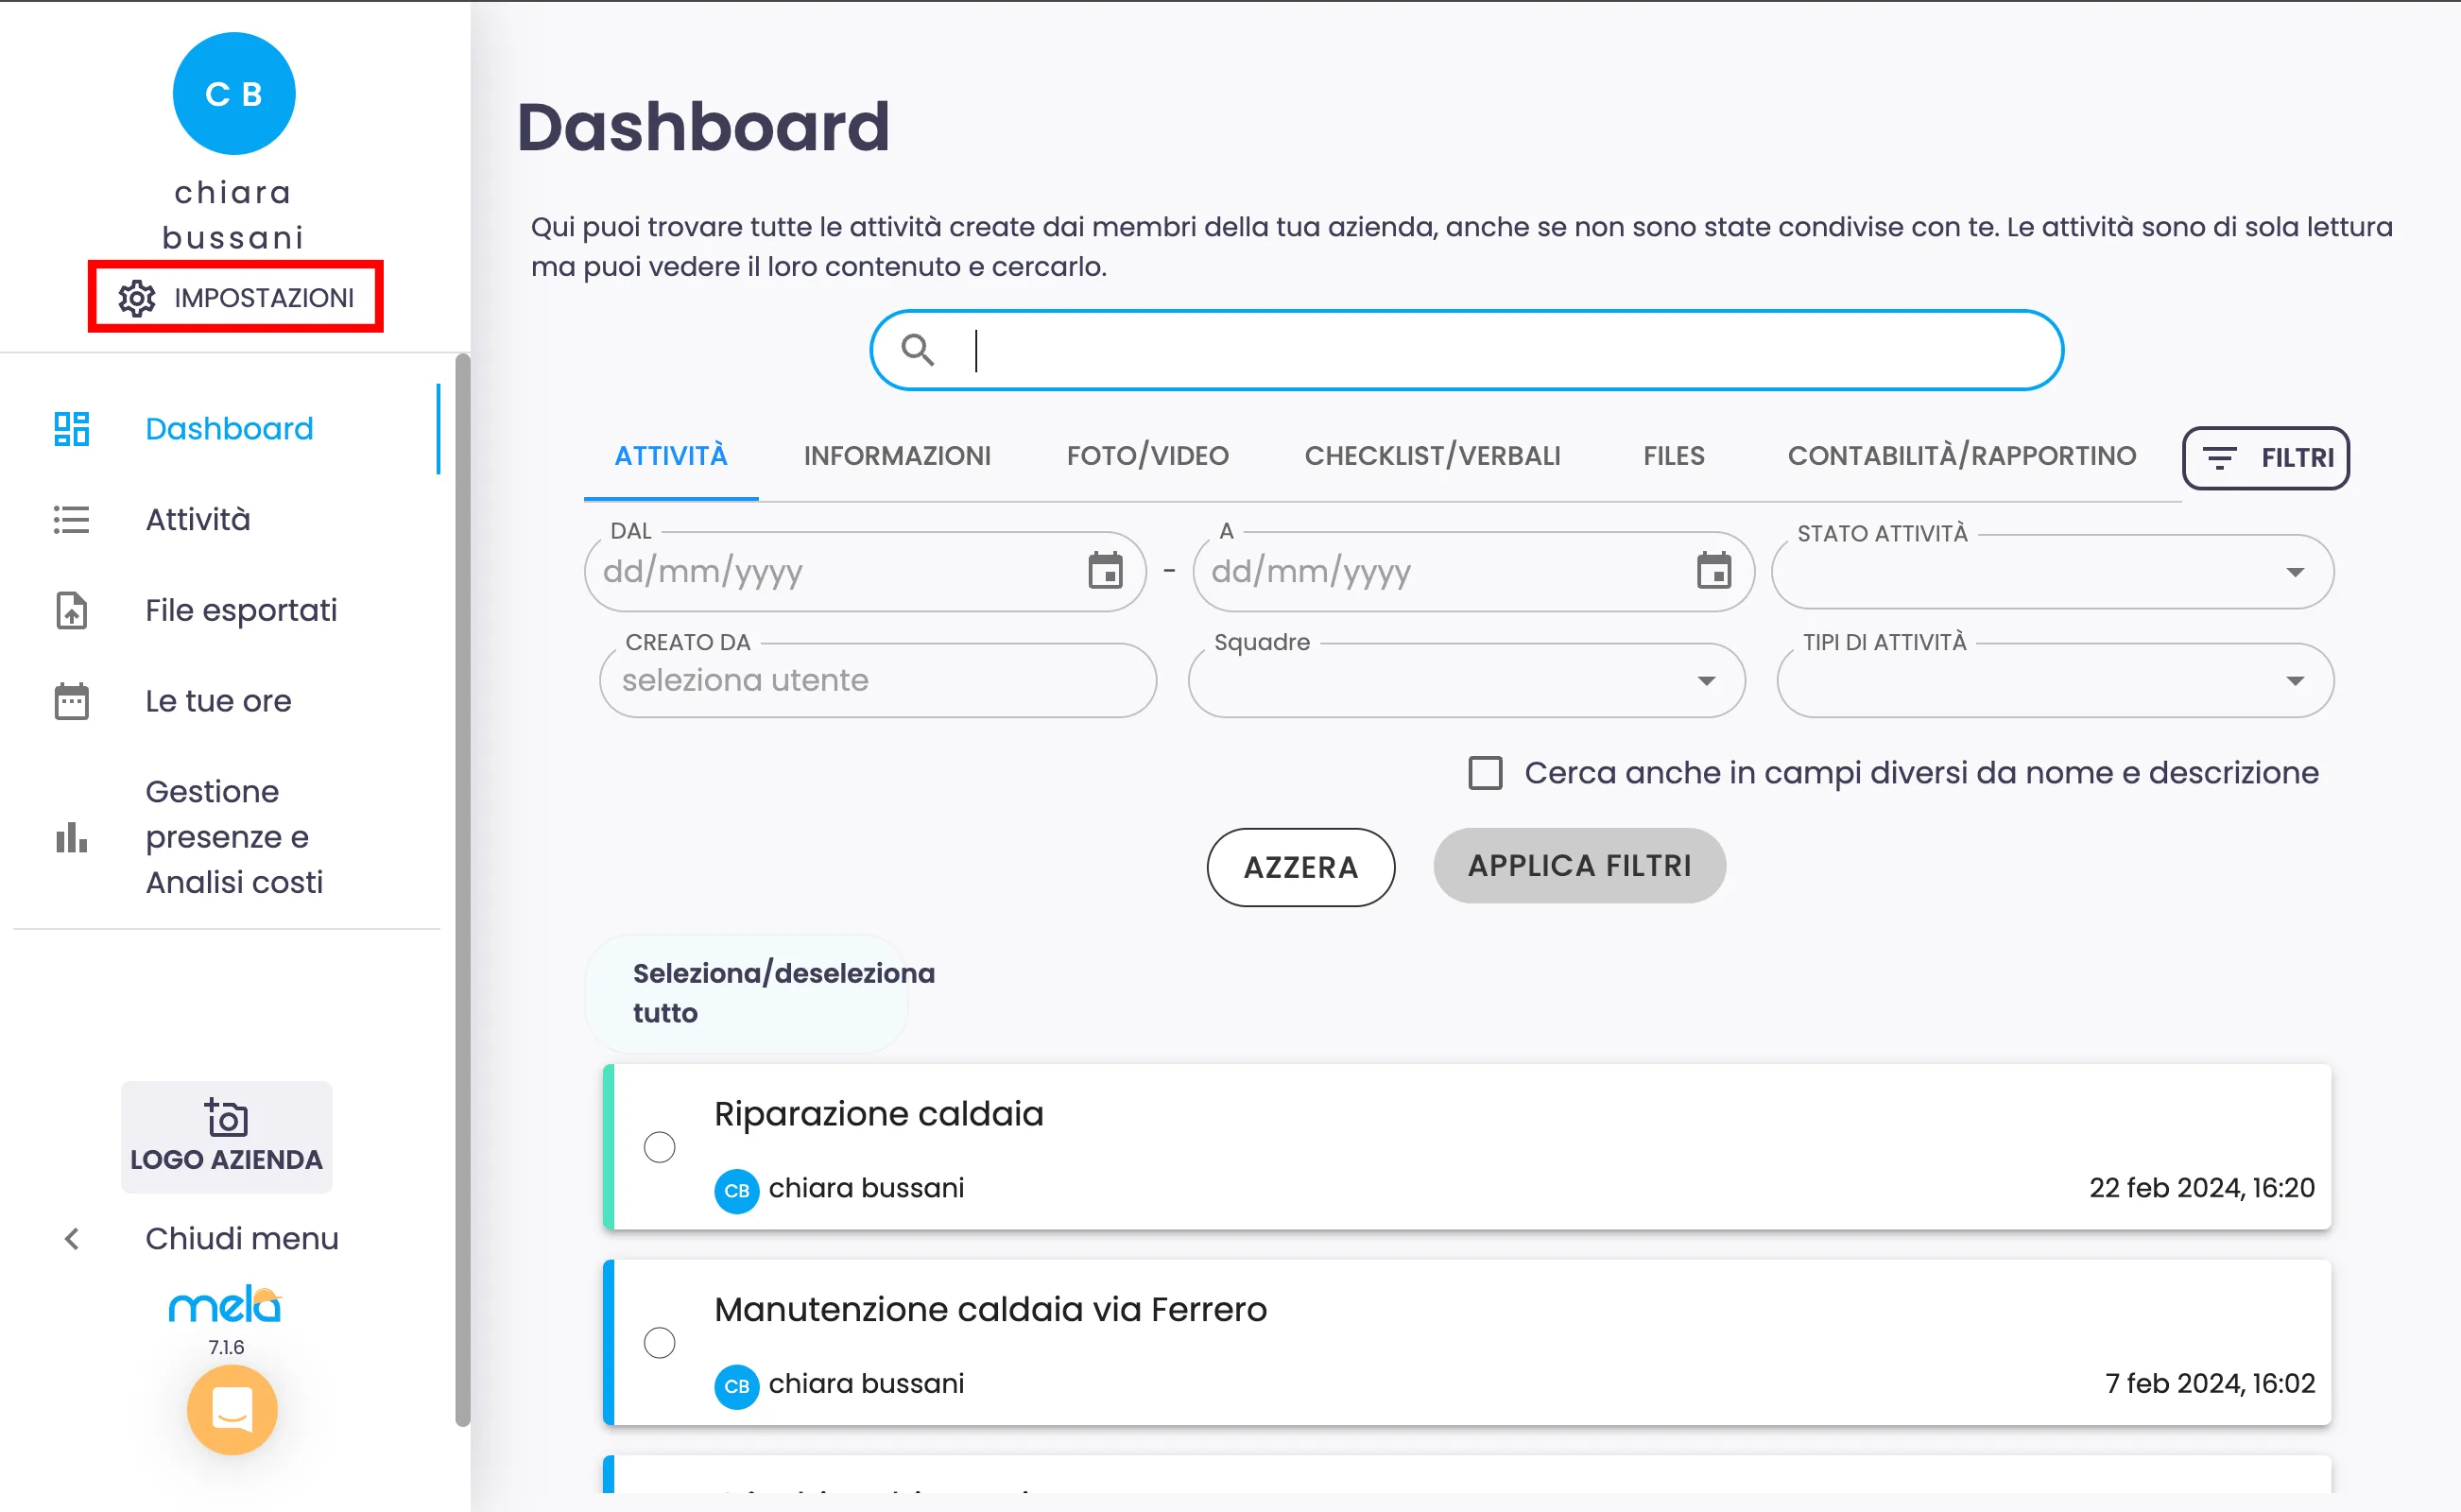Click the search magnifier icon
This screenshot has width=2461, height=1512.
click(x=917, y=350)
